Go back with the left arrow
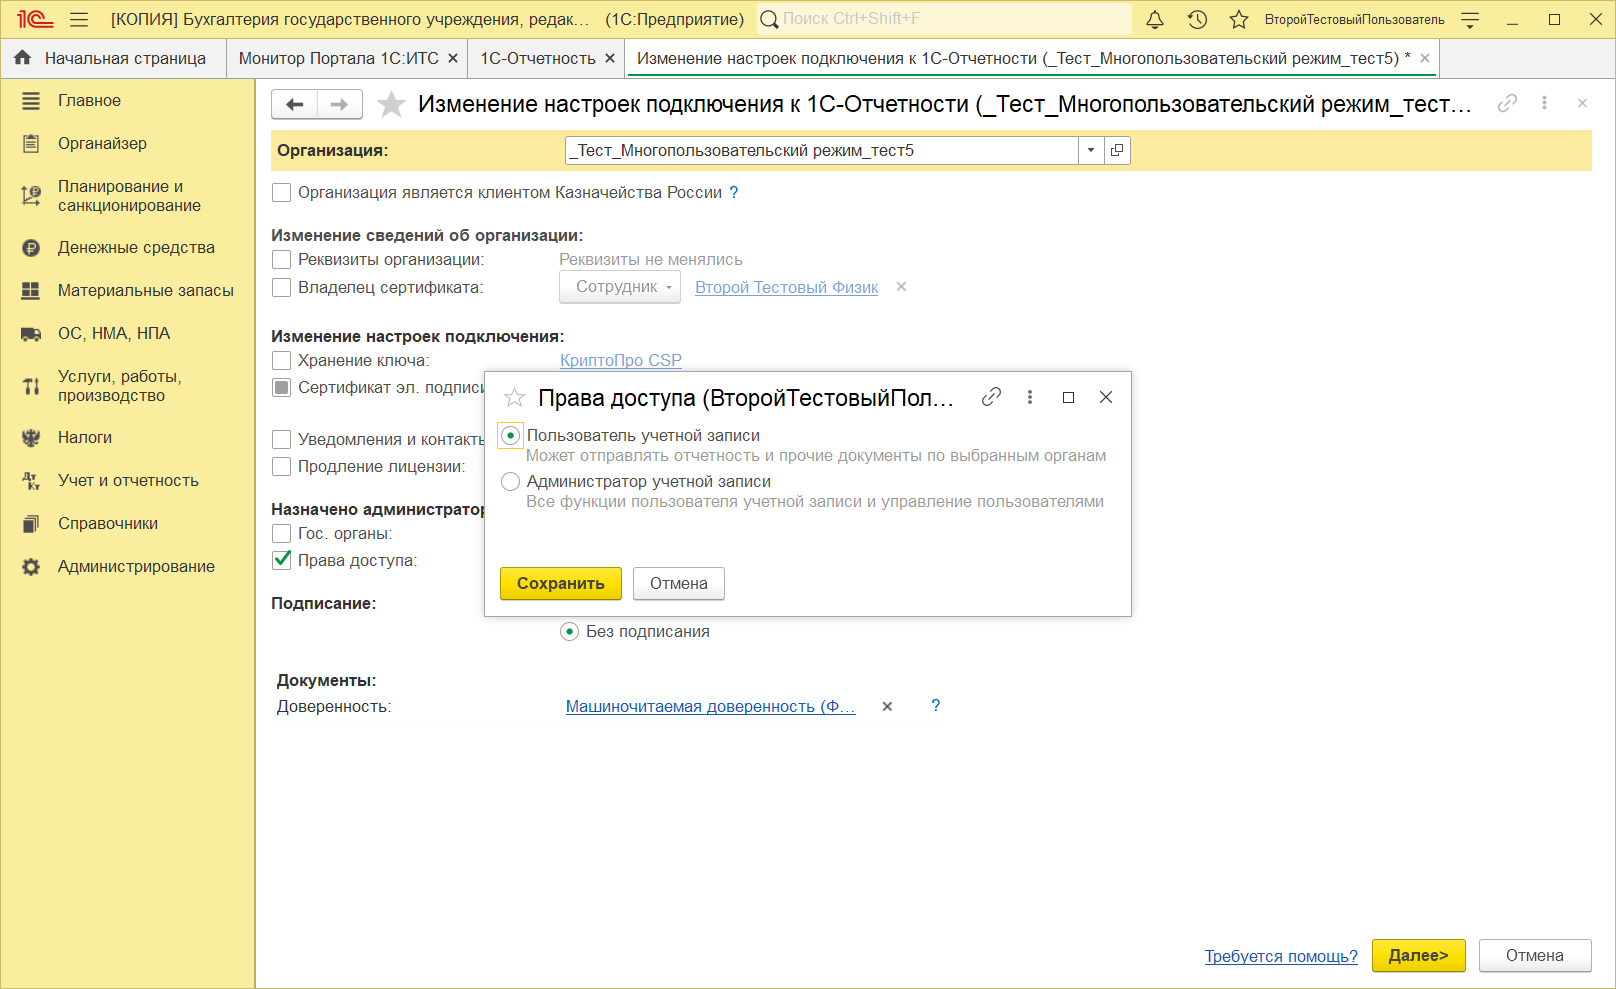This screenshot has width=1616, height=989. click(294, 104)
